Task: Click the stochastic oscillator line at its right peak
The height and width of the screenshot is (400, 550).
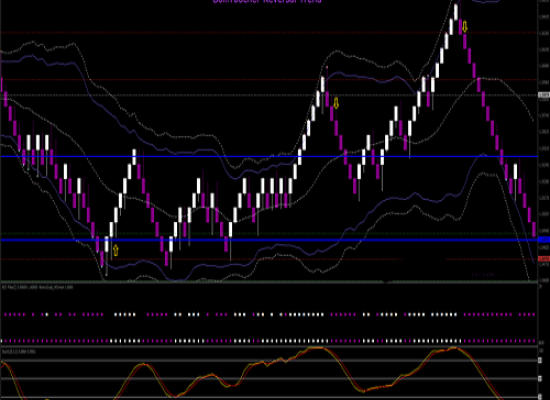Action: pos(454,348)
